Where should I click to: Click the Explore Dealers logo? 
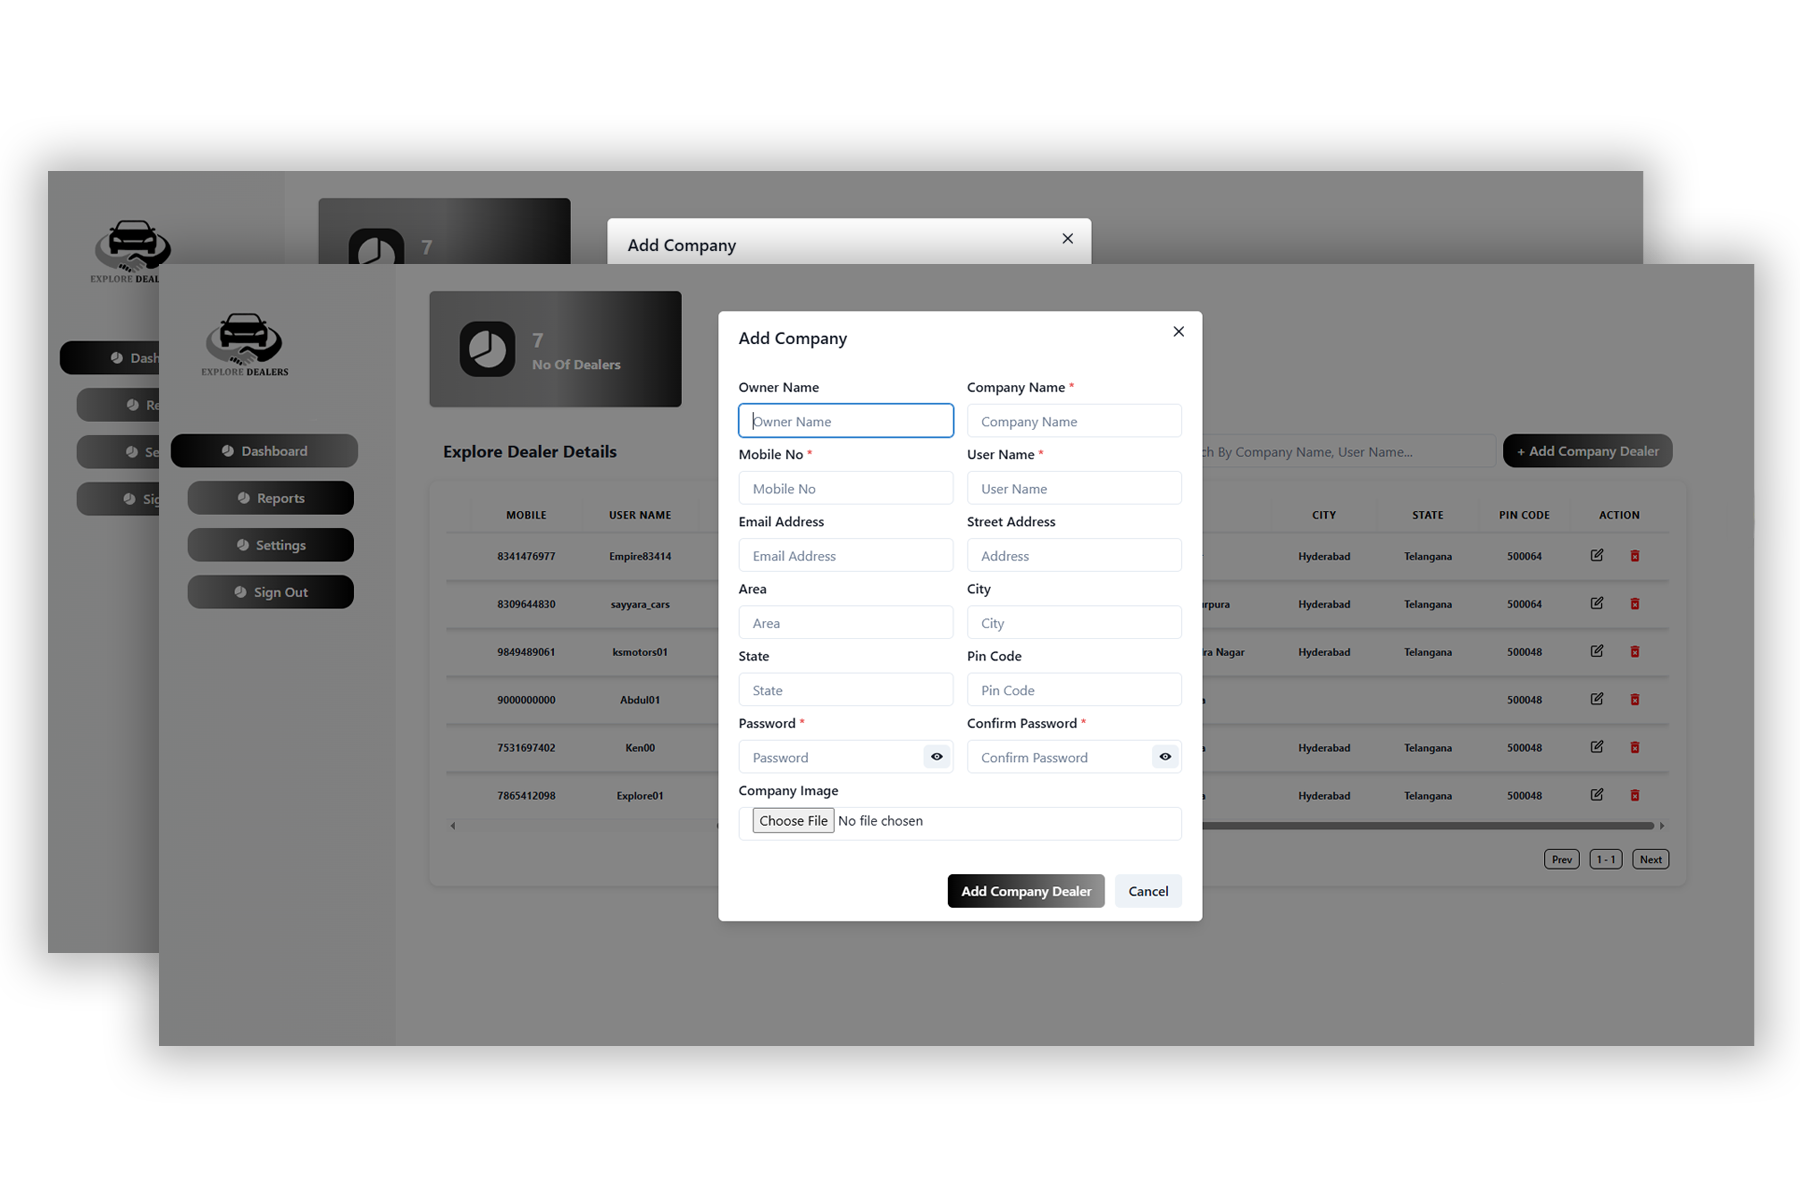point(245,344)
